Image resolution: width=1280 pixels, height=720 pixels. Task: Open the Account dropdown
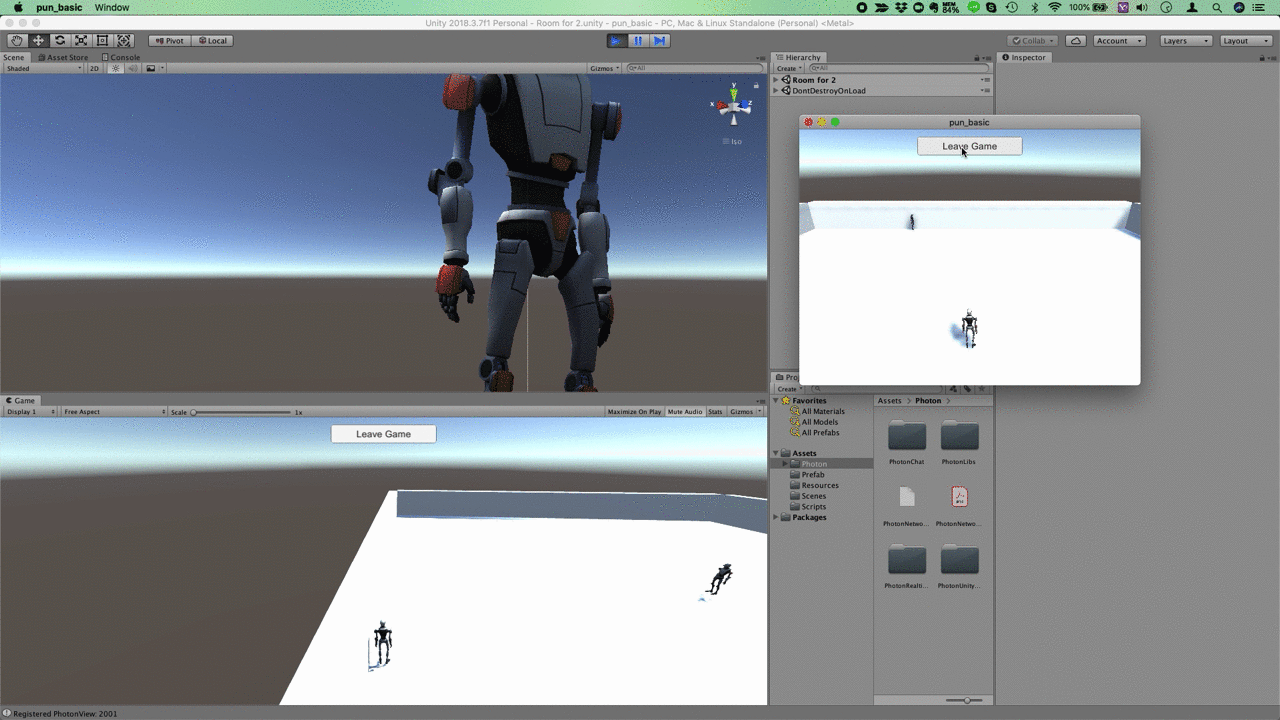click(x=1120, y=41)
